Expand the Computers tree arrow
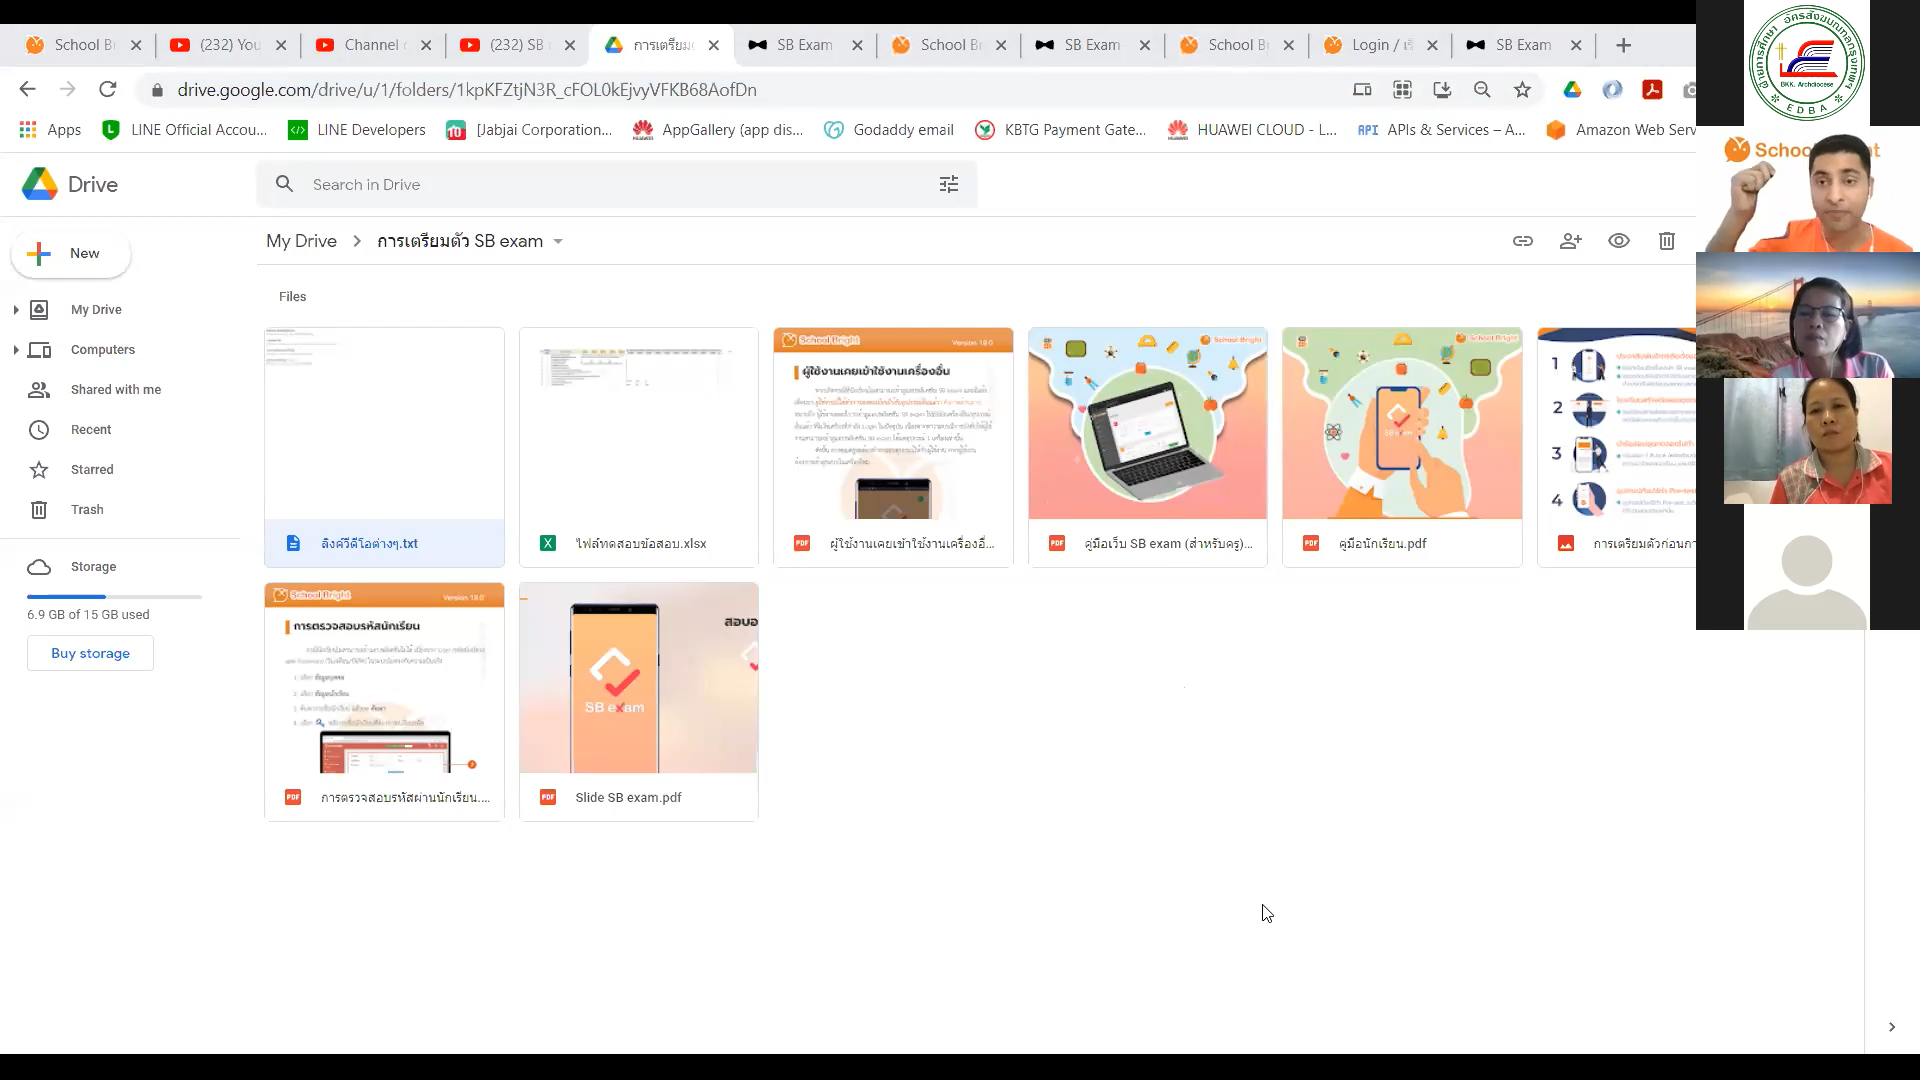This screenshot has height=1080, width=1920. click(16, 350)
